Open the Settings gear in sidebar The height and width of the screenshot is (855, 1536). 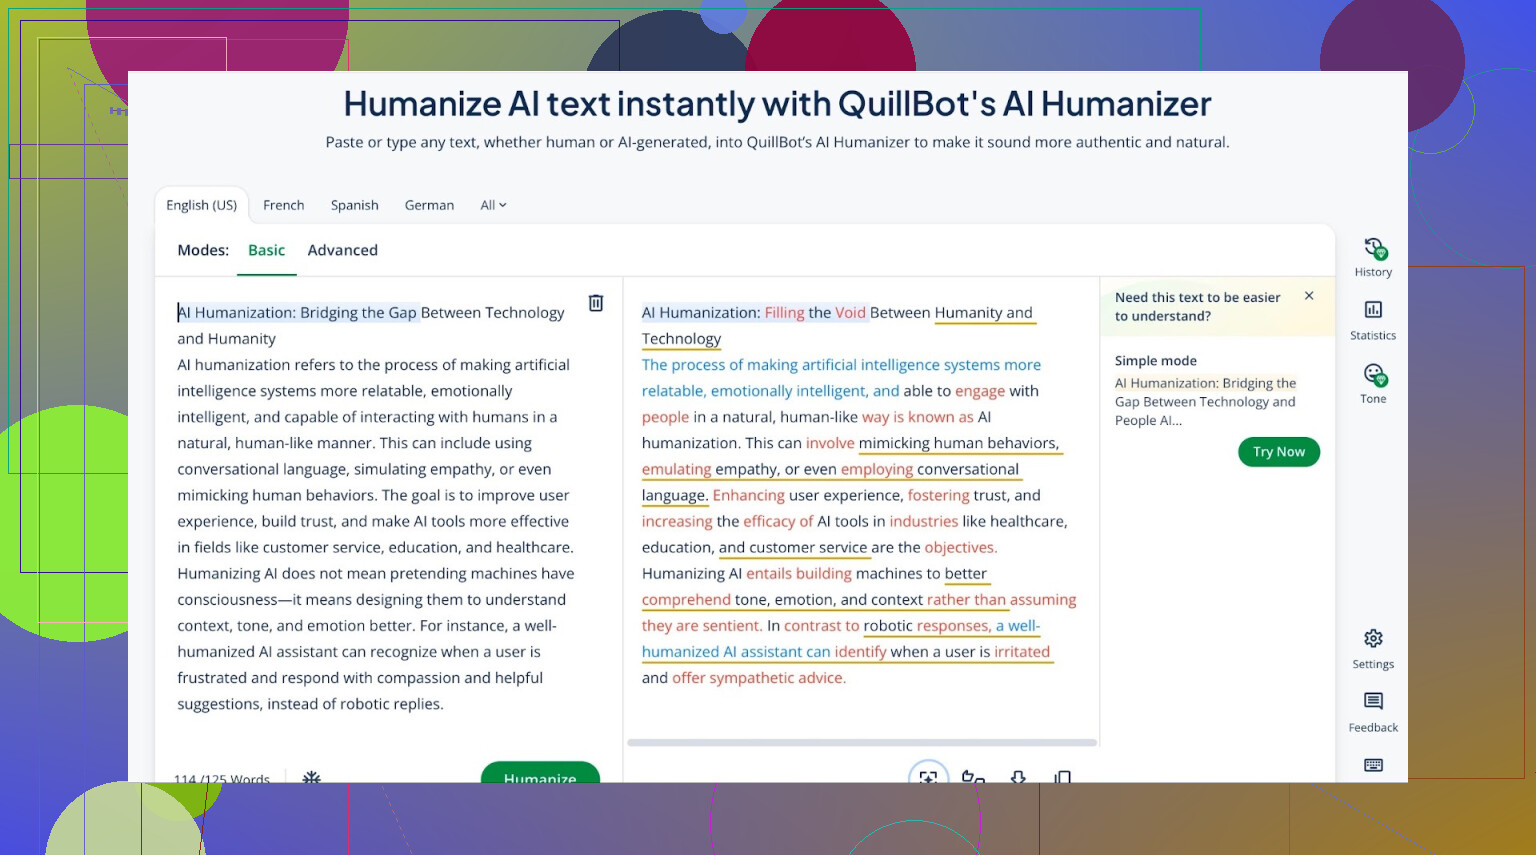pyautogui.click(x=1373, y=639)
